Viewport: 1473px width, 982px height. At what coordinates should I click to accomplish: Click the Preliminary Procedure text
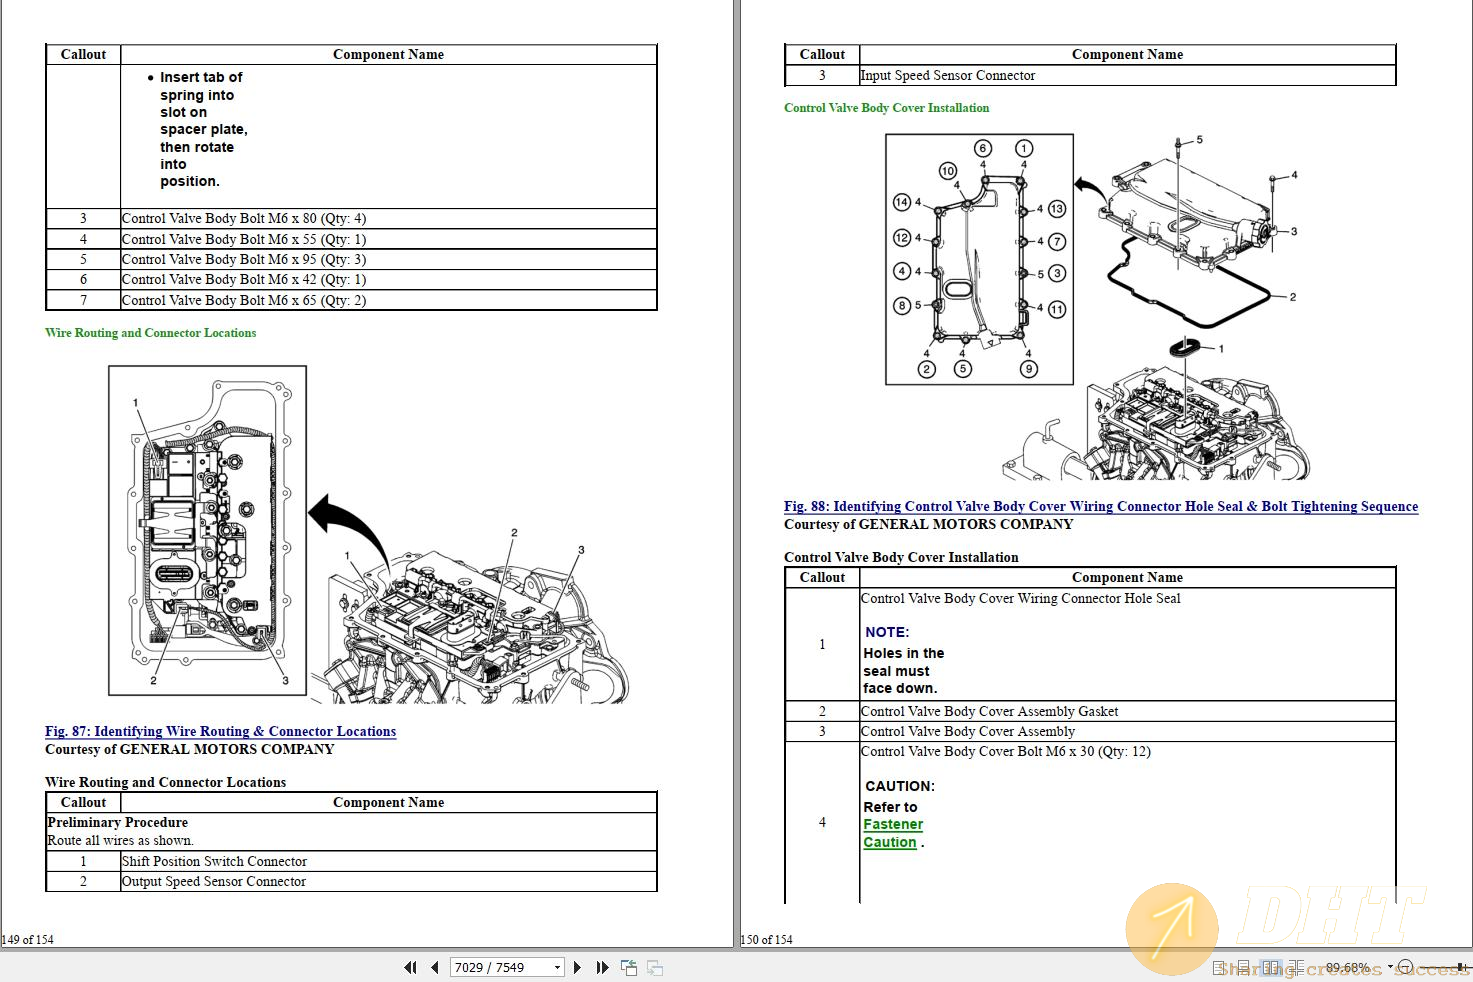117,822
